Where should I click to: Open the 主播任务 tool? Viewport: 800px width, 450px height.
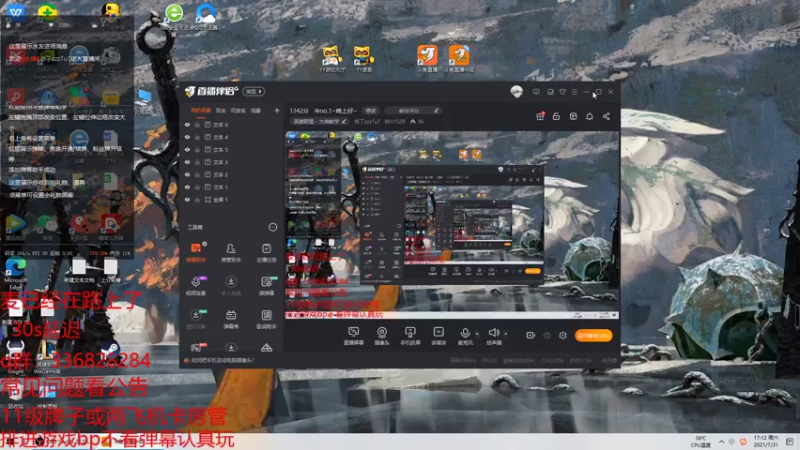click(266, 252)
